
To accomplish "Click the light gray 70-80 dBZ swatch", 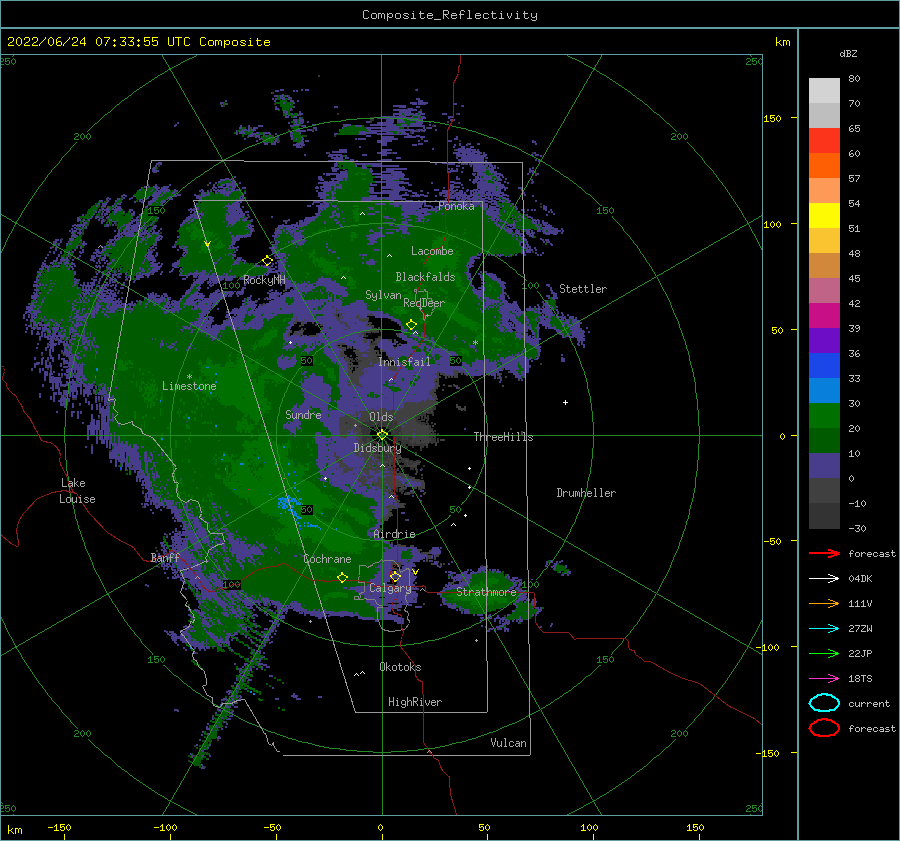I will 824,90.
